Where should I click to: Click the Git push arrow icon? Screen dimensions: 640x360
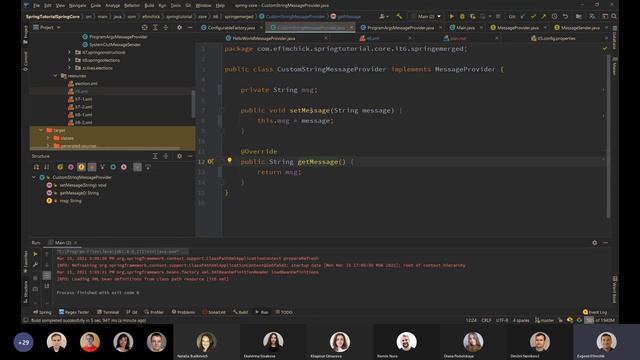click(544, 16)
